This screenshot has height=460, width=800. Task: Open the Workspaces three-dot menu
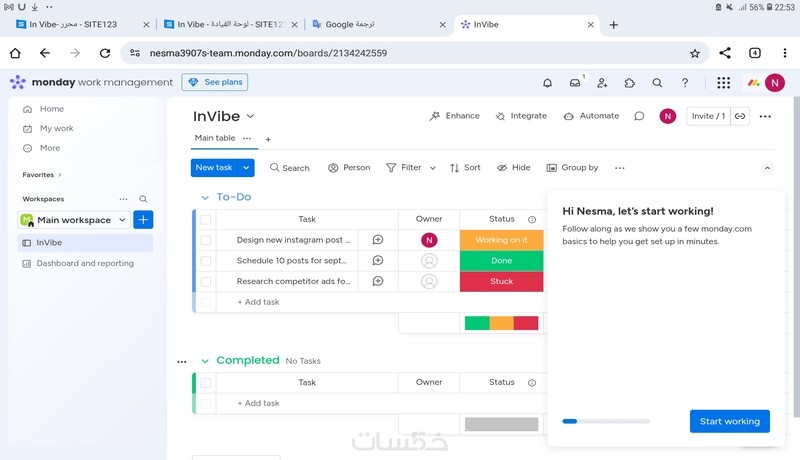[x=123, y=199]
